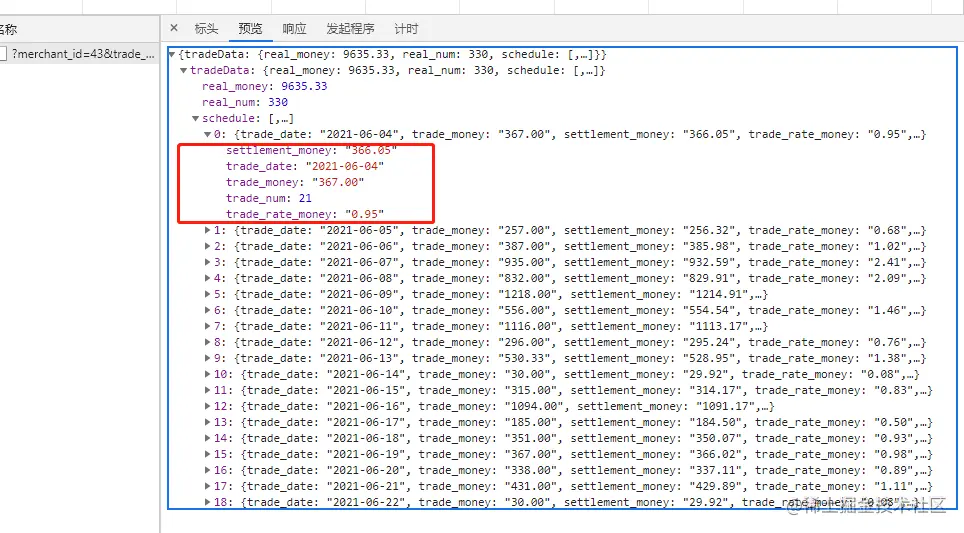Collapse schedule item 0
The height and width of the screenshot is (533, 964).
pos(208,135)
